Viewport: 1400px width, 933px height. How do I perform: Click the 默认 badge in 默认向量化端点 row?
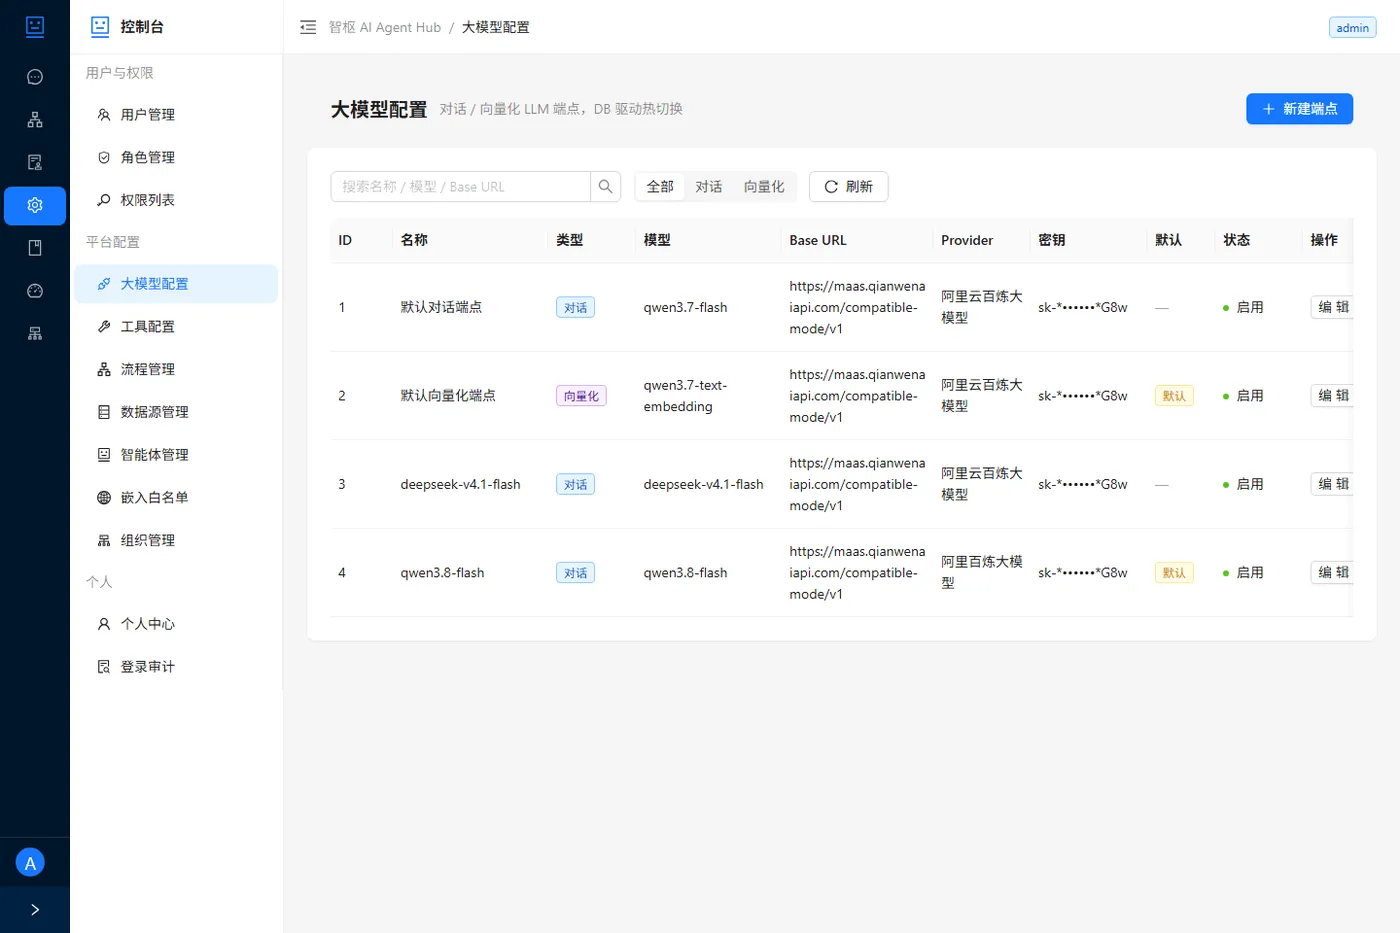pos(1174,396)
